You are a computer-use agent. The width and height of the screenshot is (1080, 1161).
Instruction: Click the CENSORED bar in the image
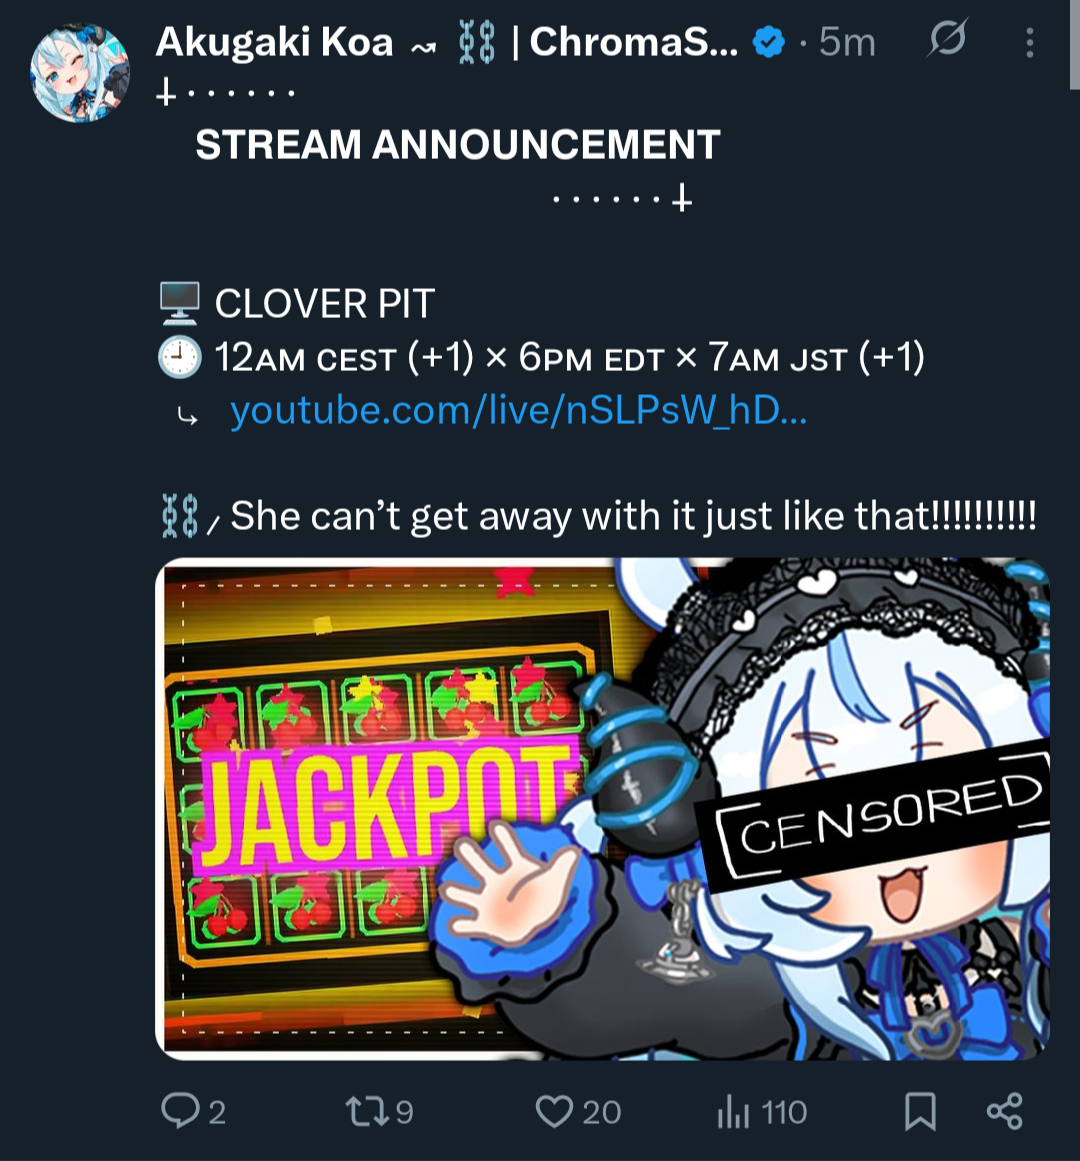click(876, 813)
